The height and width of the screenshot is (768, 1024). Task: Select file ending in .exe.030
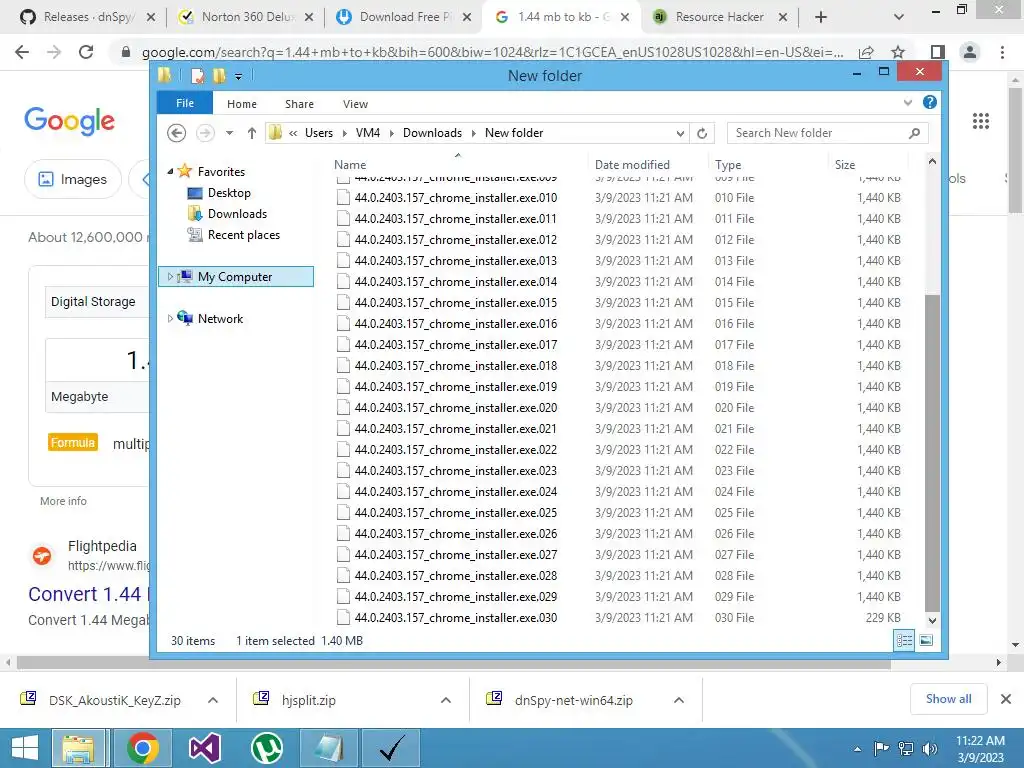(x=456, y=618)
